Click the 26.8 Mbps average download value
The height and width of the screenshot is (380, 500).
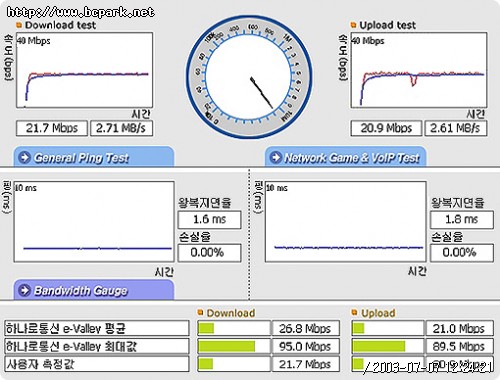click(x=306, y=328)
